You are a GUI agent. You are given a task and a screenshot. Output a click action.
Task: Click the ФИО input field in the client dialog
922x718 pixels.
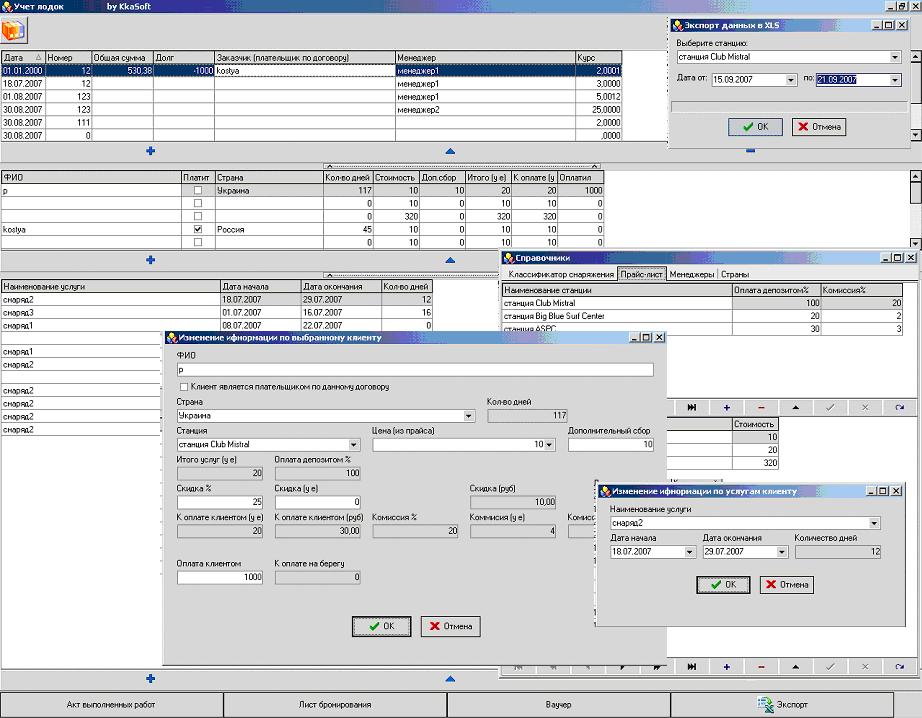[415, 370]
